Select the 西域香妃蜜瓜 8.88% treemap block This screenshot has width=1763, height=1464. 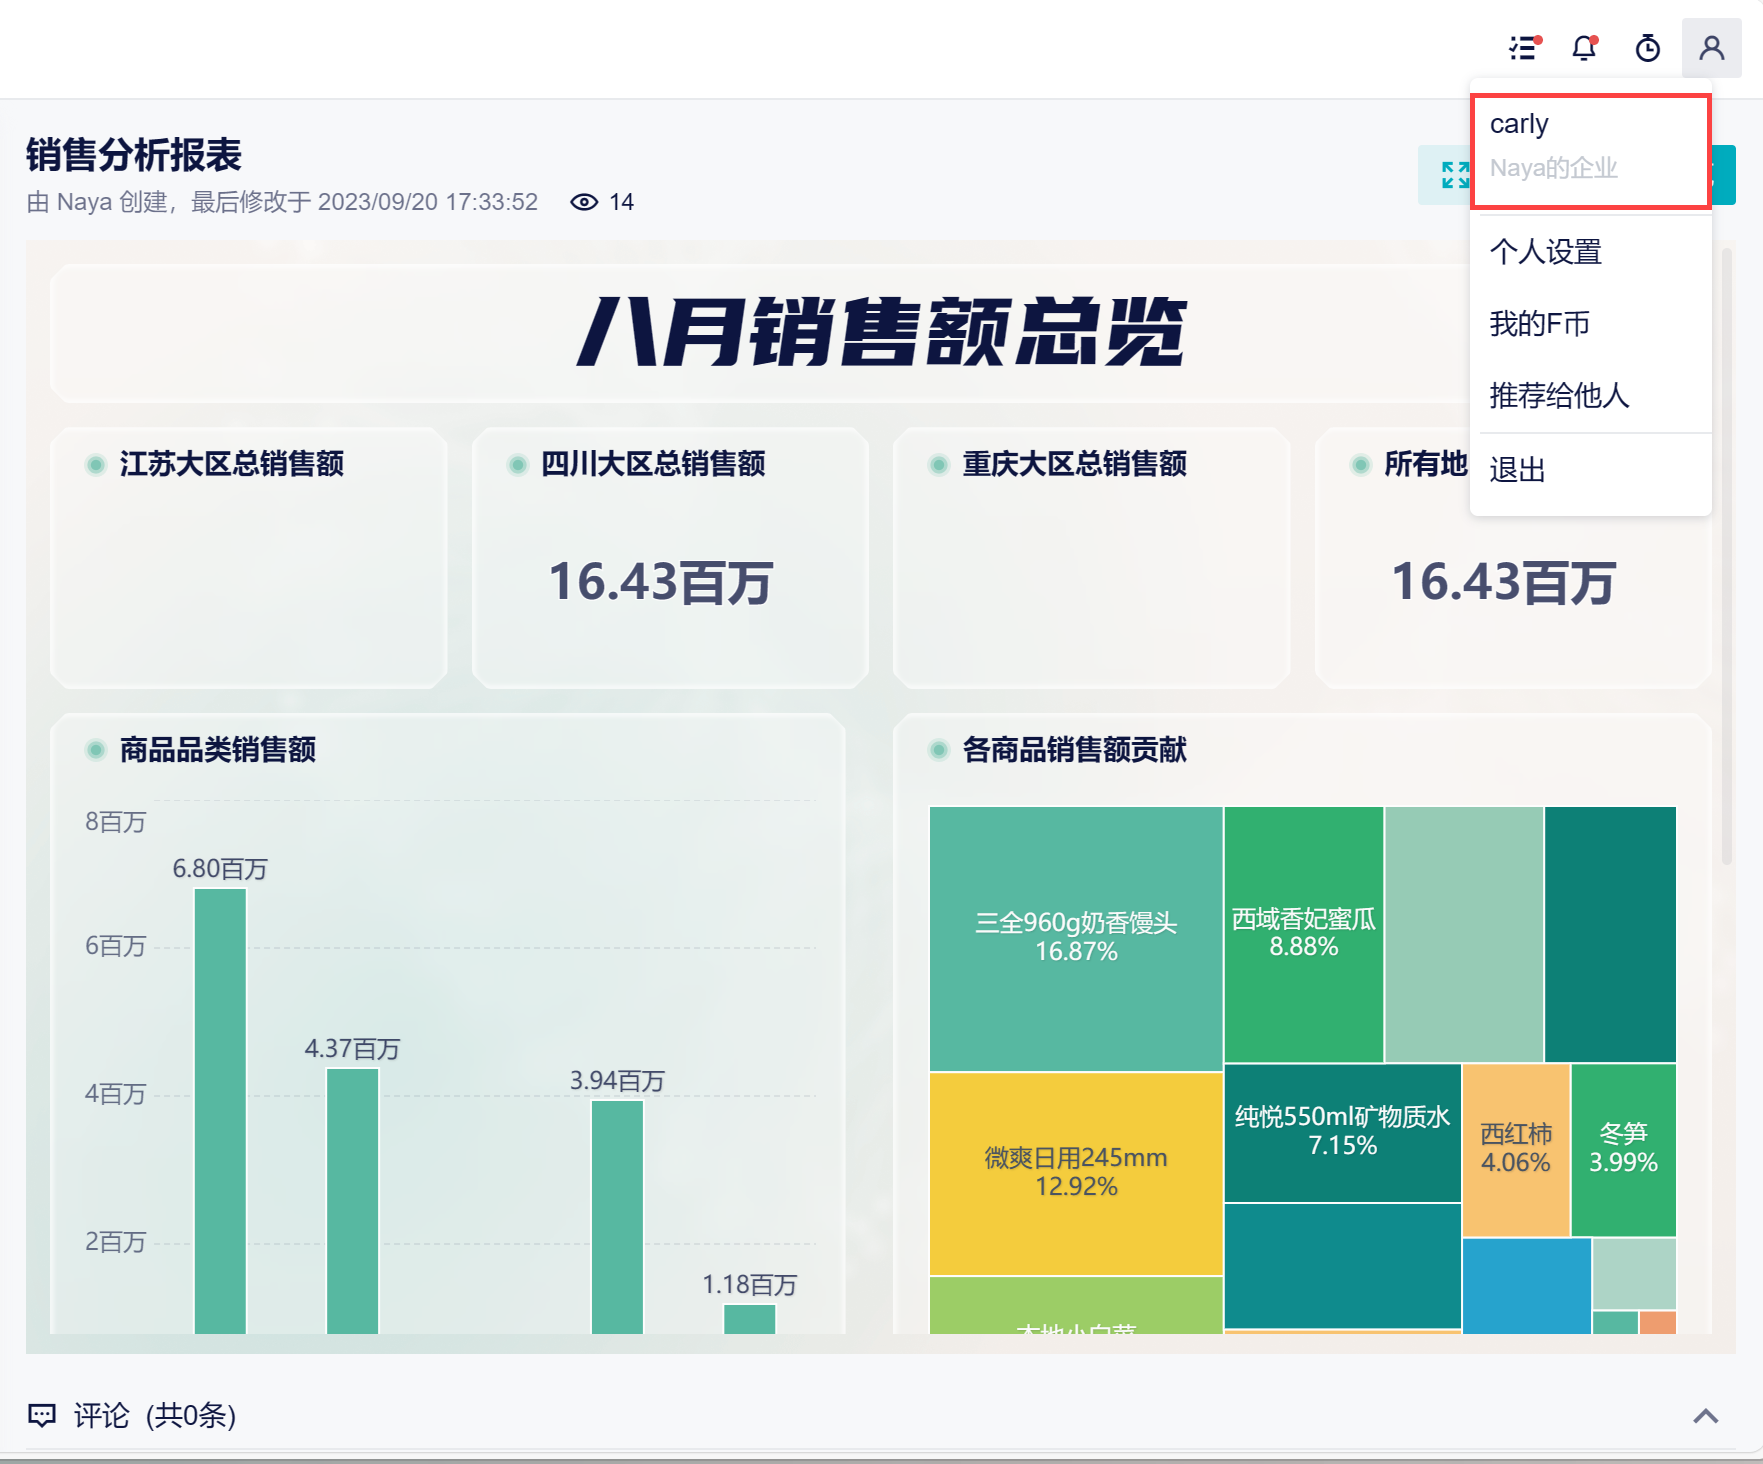1304,934
